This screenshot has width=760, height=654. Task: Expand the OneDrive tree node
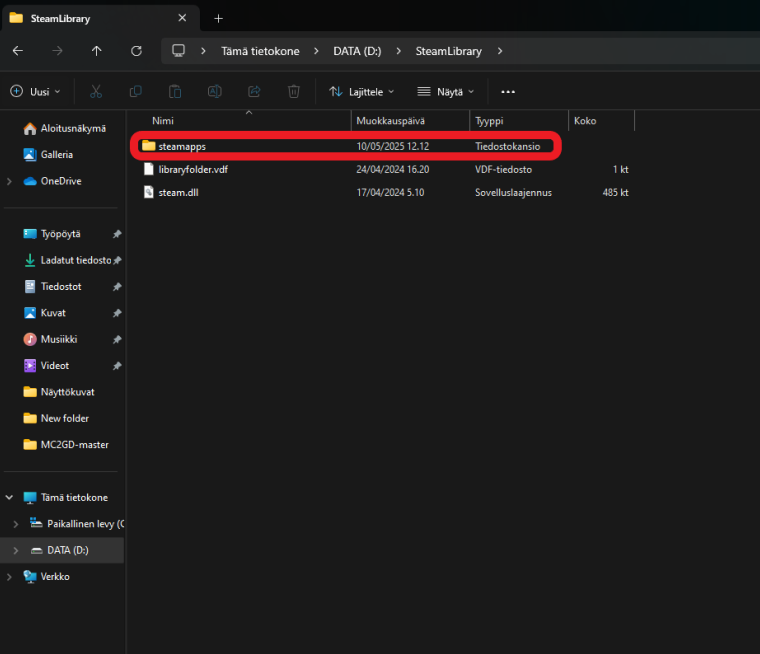(9, 181)
